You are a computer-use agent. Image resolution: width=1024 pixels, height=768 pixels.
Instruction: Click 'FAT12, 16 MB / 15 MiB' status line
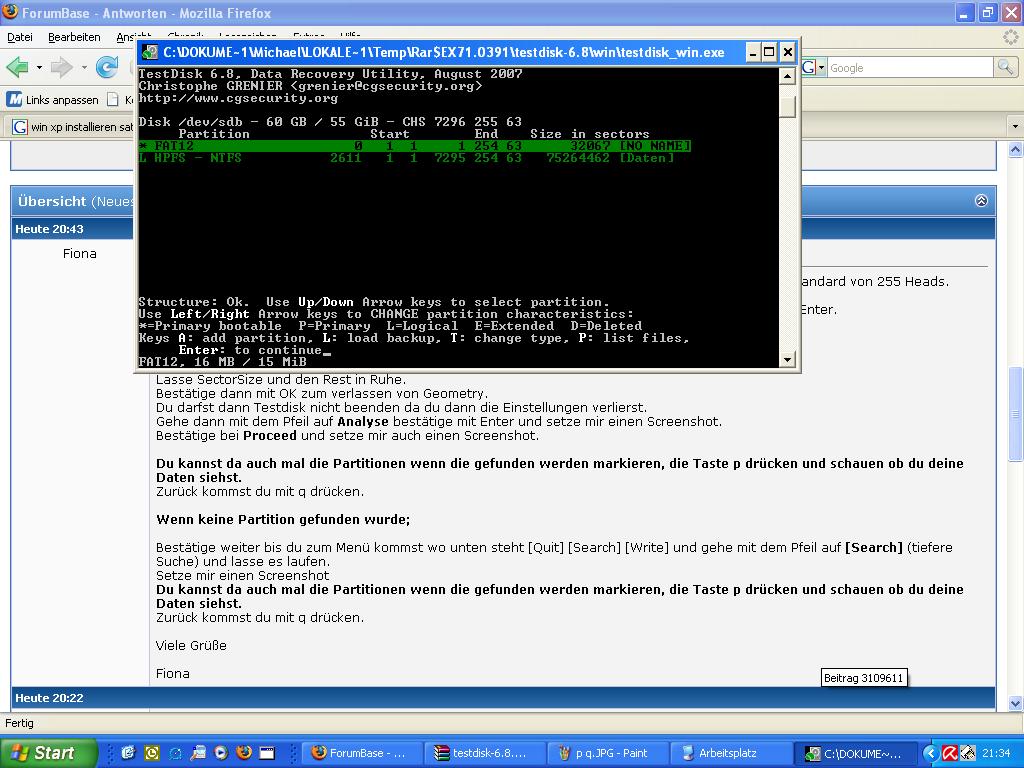coord(223,362)
